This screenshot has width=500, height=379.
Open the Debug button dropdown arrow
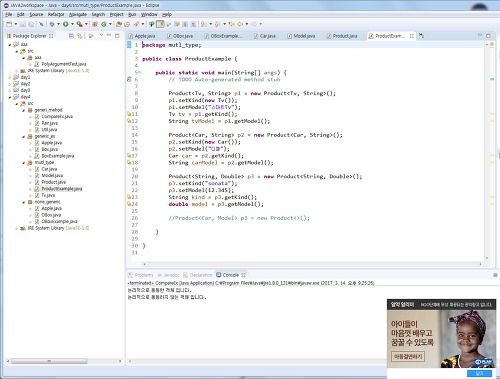click(x=58, y=24)
